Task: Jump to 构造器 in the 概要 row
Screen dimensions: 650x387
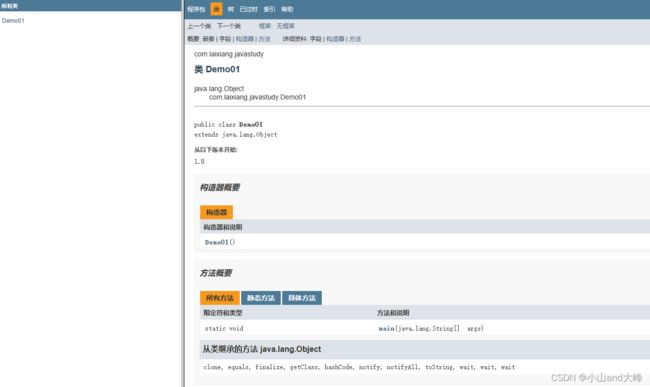Action: pos(245,39)
